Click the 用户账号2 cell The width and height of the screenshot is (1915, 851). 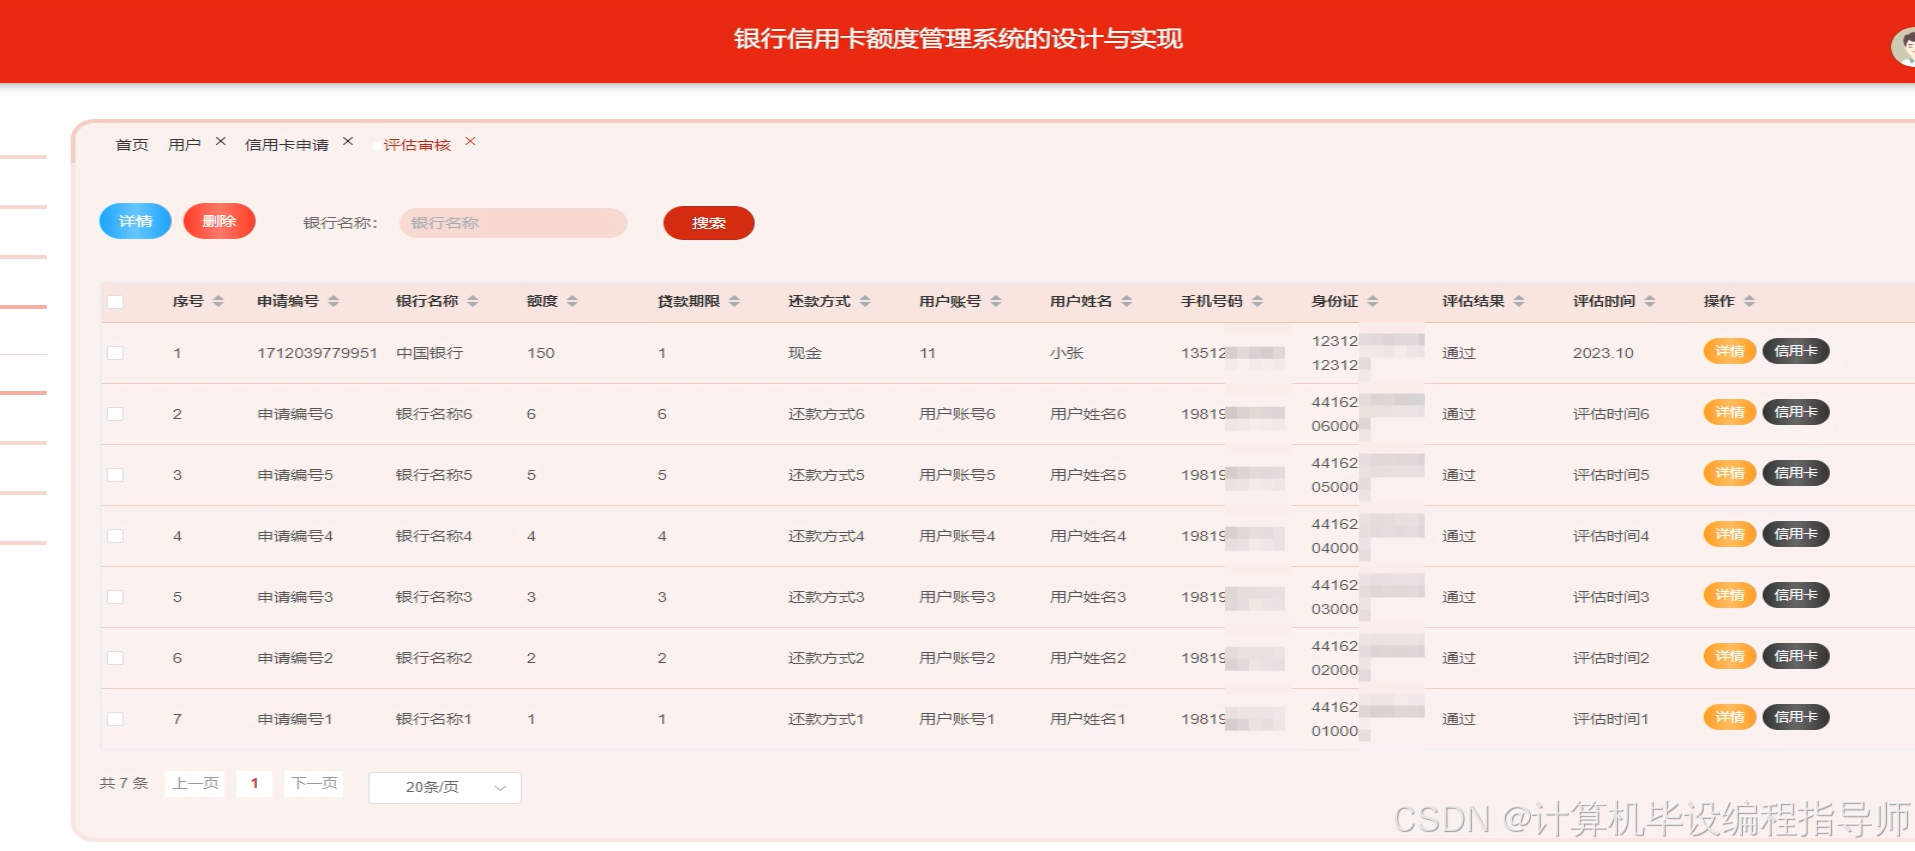957,658
